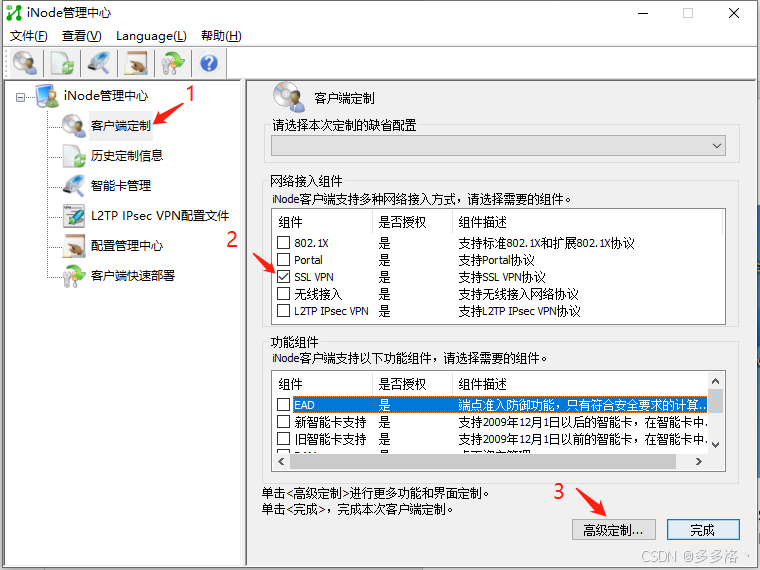Click function list scrollbar up arrow

point(715,381)
